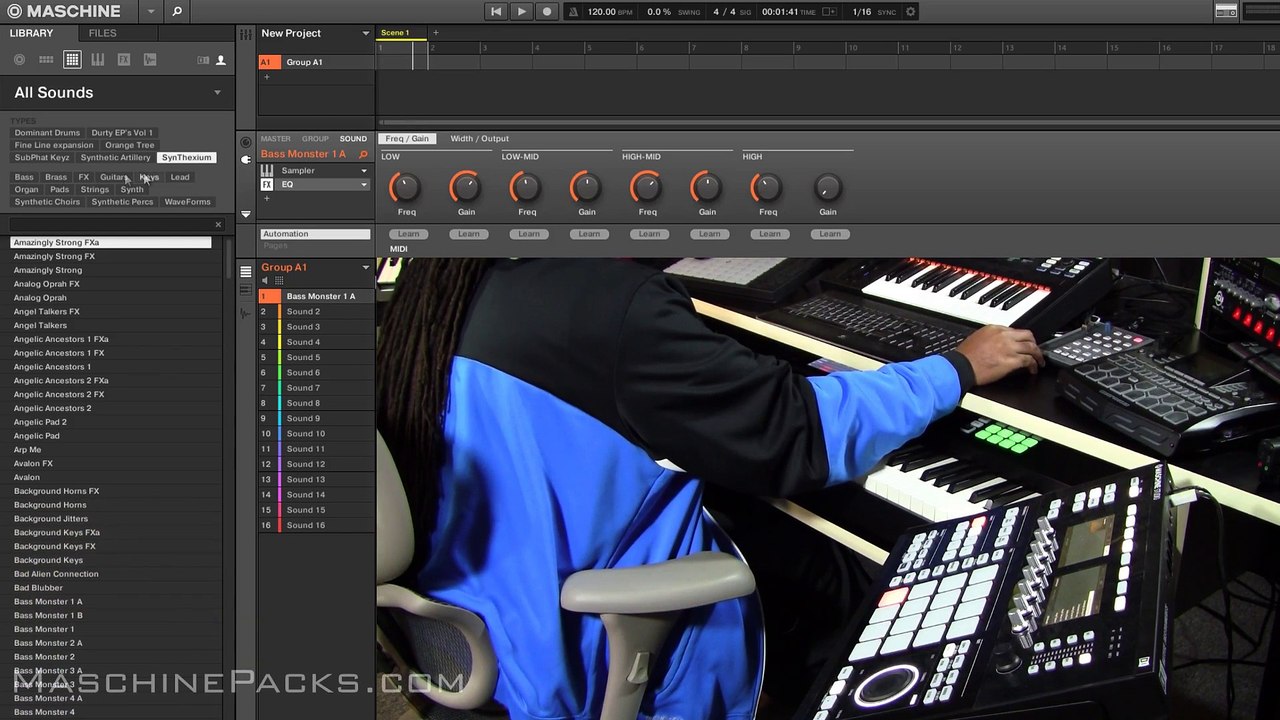The width and height of the screenshot is (1280, 720).
Task: Open audio engine settings gear icon
Action: tap(910, 12)
